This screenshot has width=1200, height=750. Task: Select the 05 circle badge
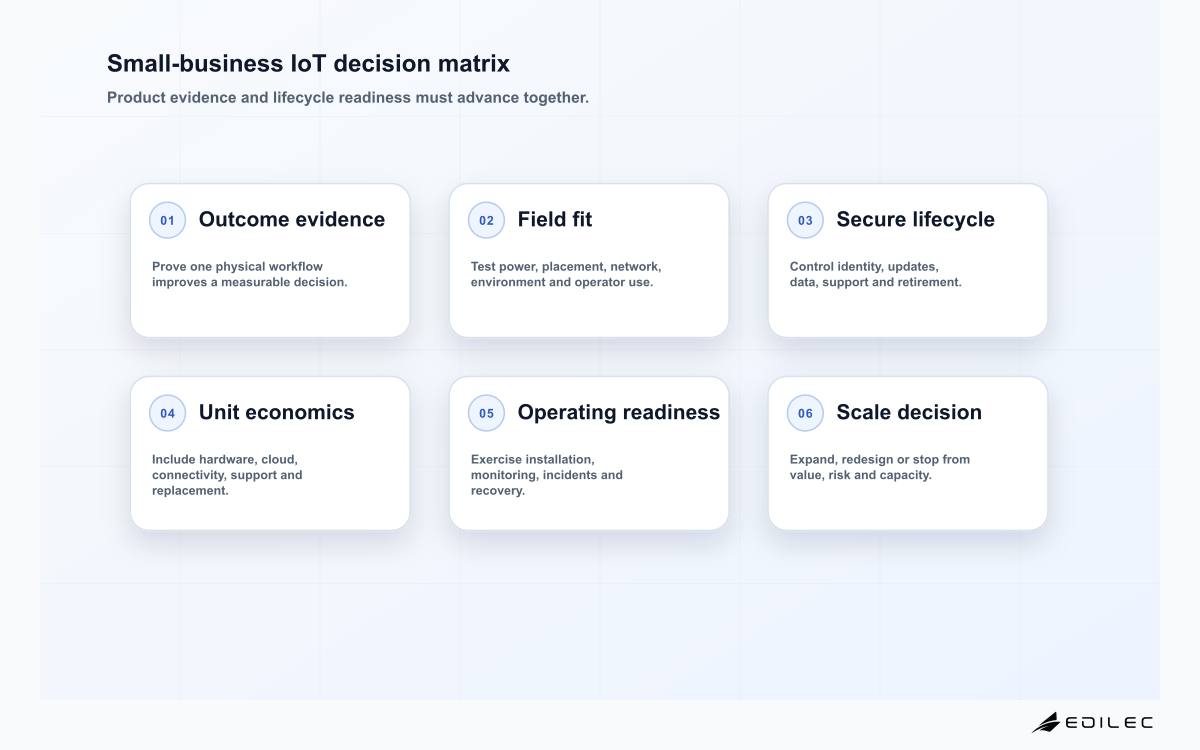[x=486, y=413]
